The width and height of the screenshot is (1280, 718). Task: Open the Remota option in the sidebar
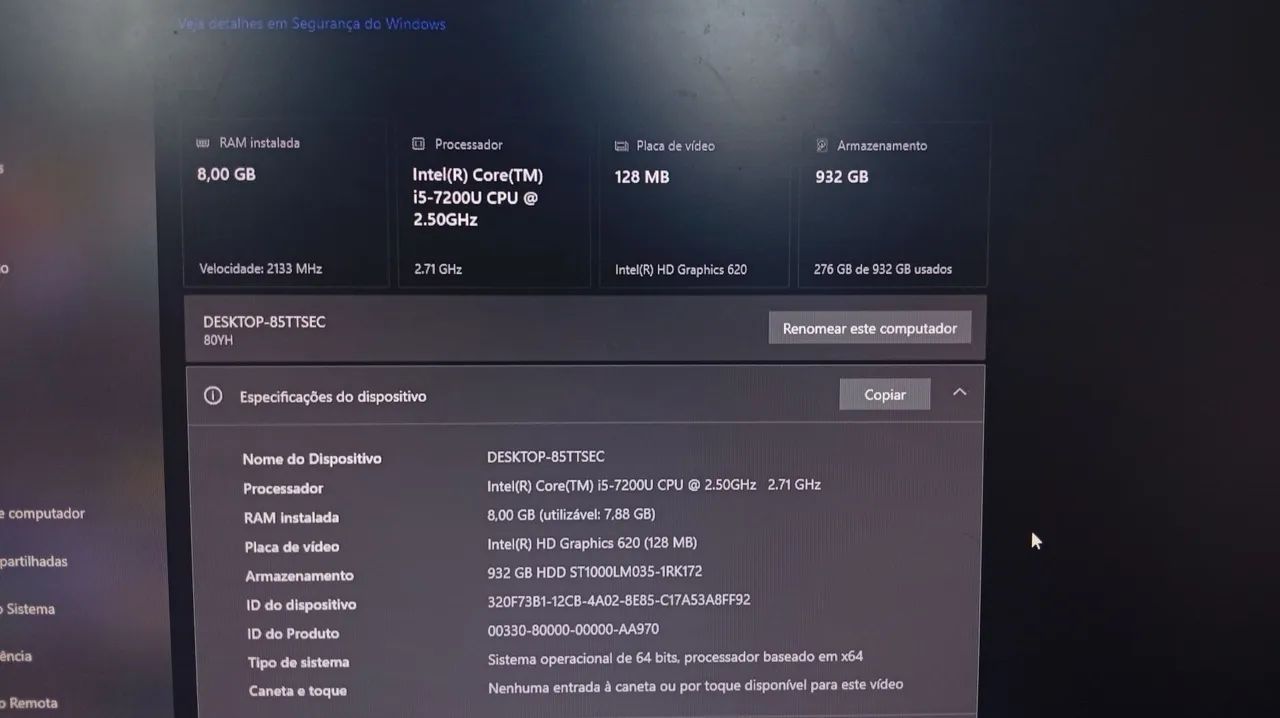coord(31,703)
